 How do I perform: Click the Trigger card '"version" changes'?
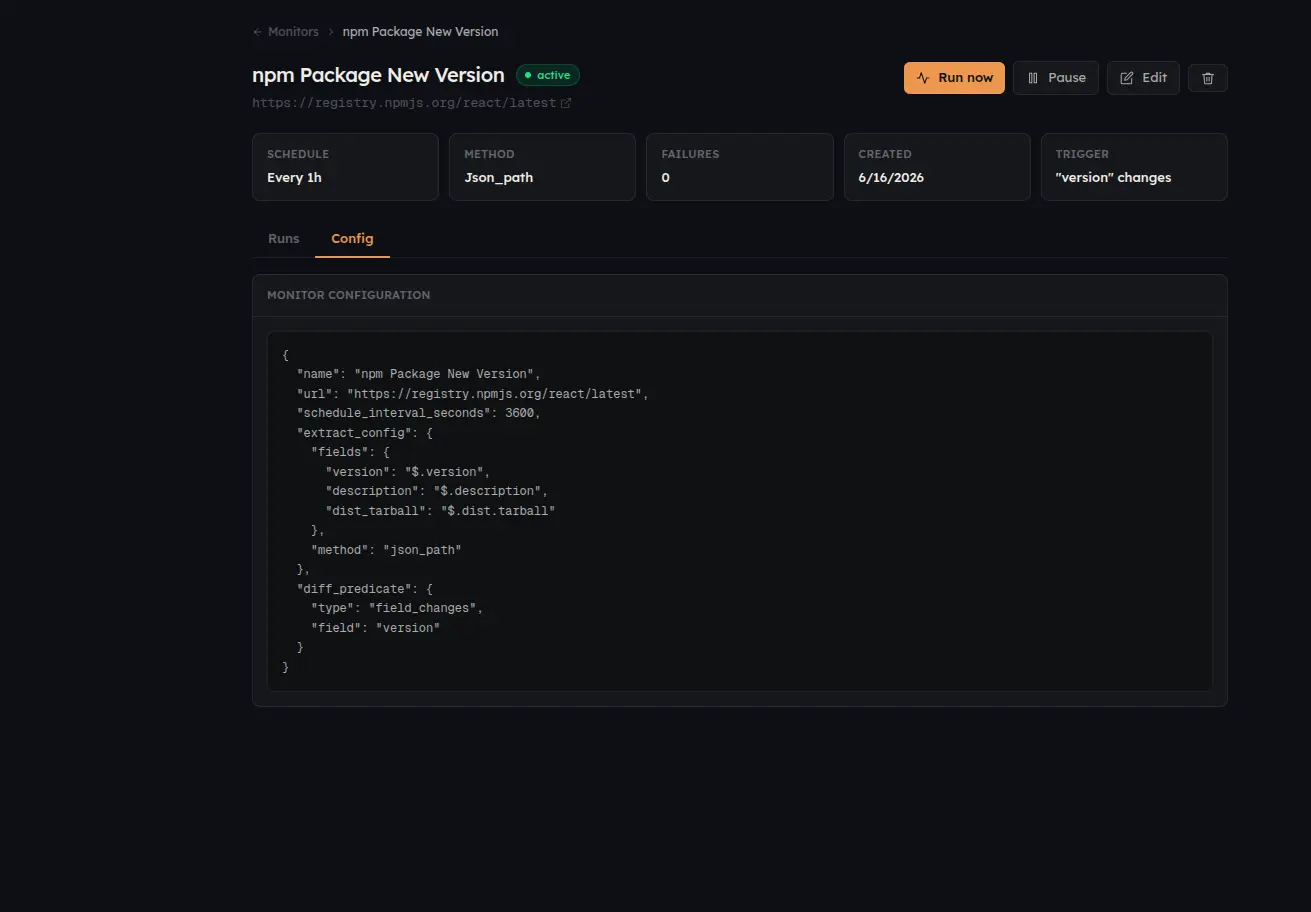tap(1134, 167)
